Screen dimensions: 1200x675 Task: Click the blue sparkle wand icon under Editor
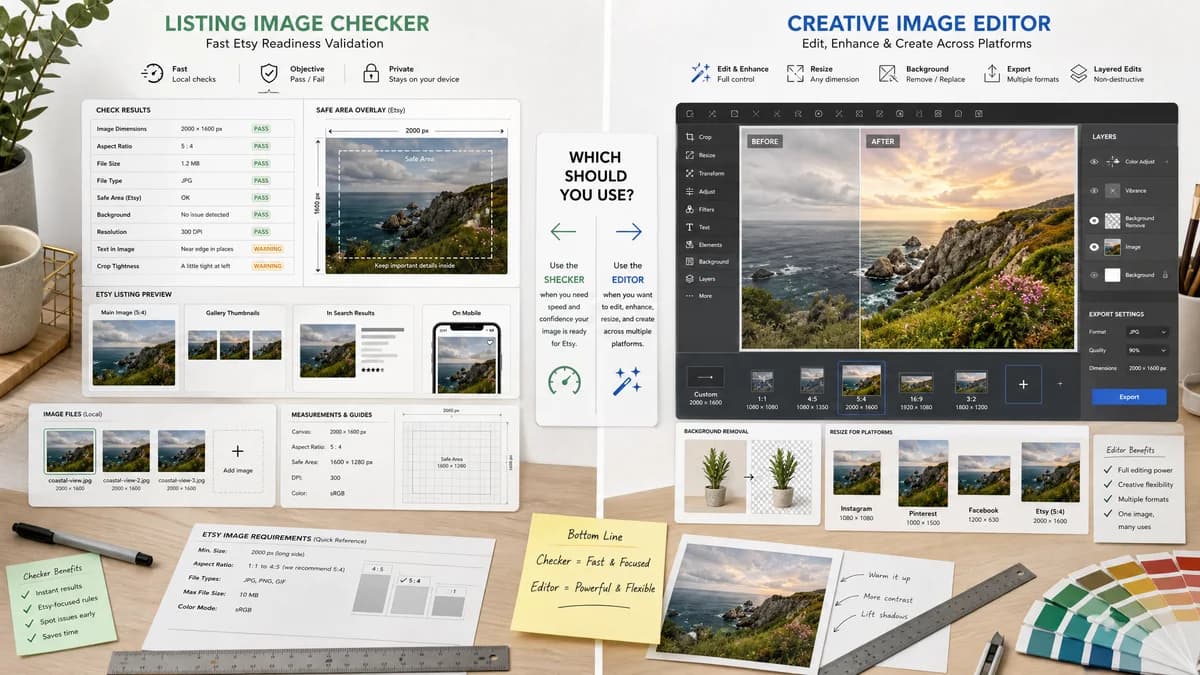click(627, 380)
